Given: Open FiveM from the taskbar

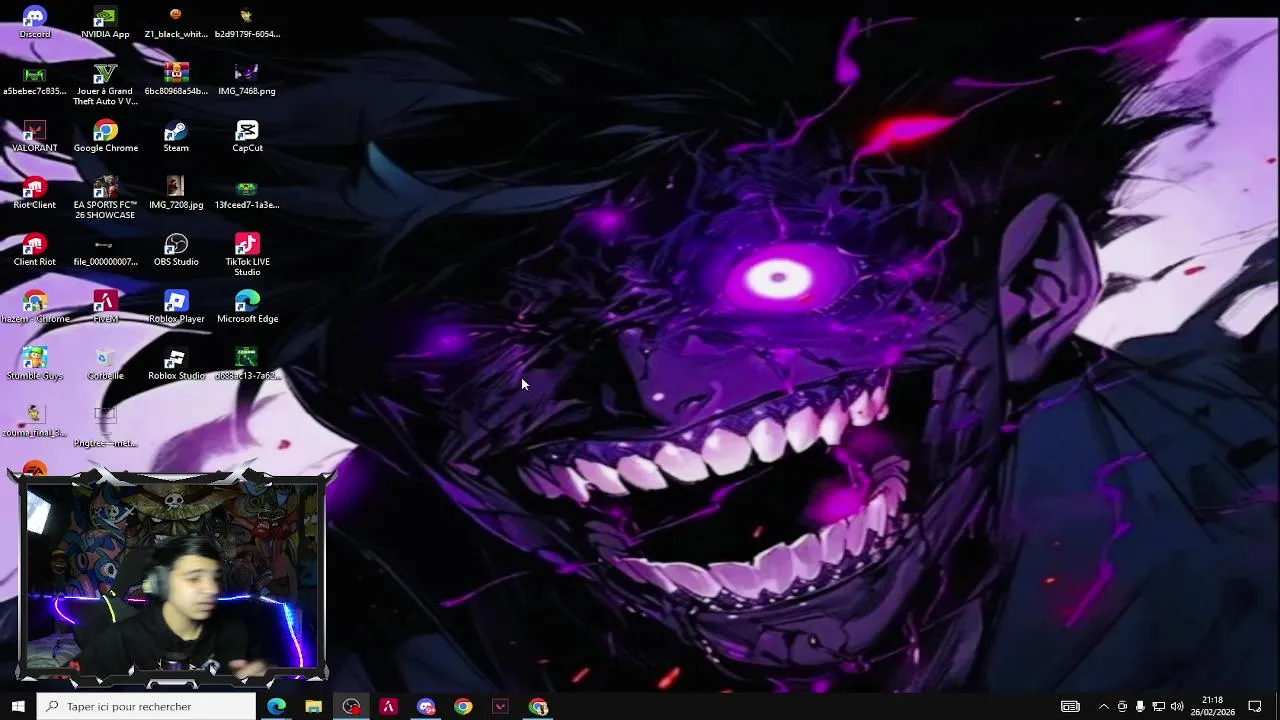Looking at the screenshot, I should click(x=388, y=706).
